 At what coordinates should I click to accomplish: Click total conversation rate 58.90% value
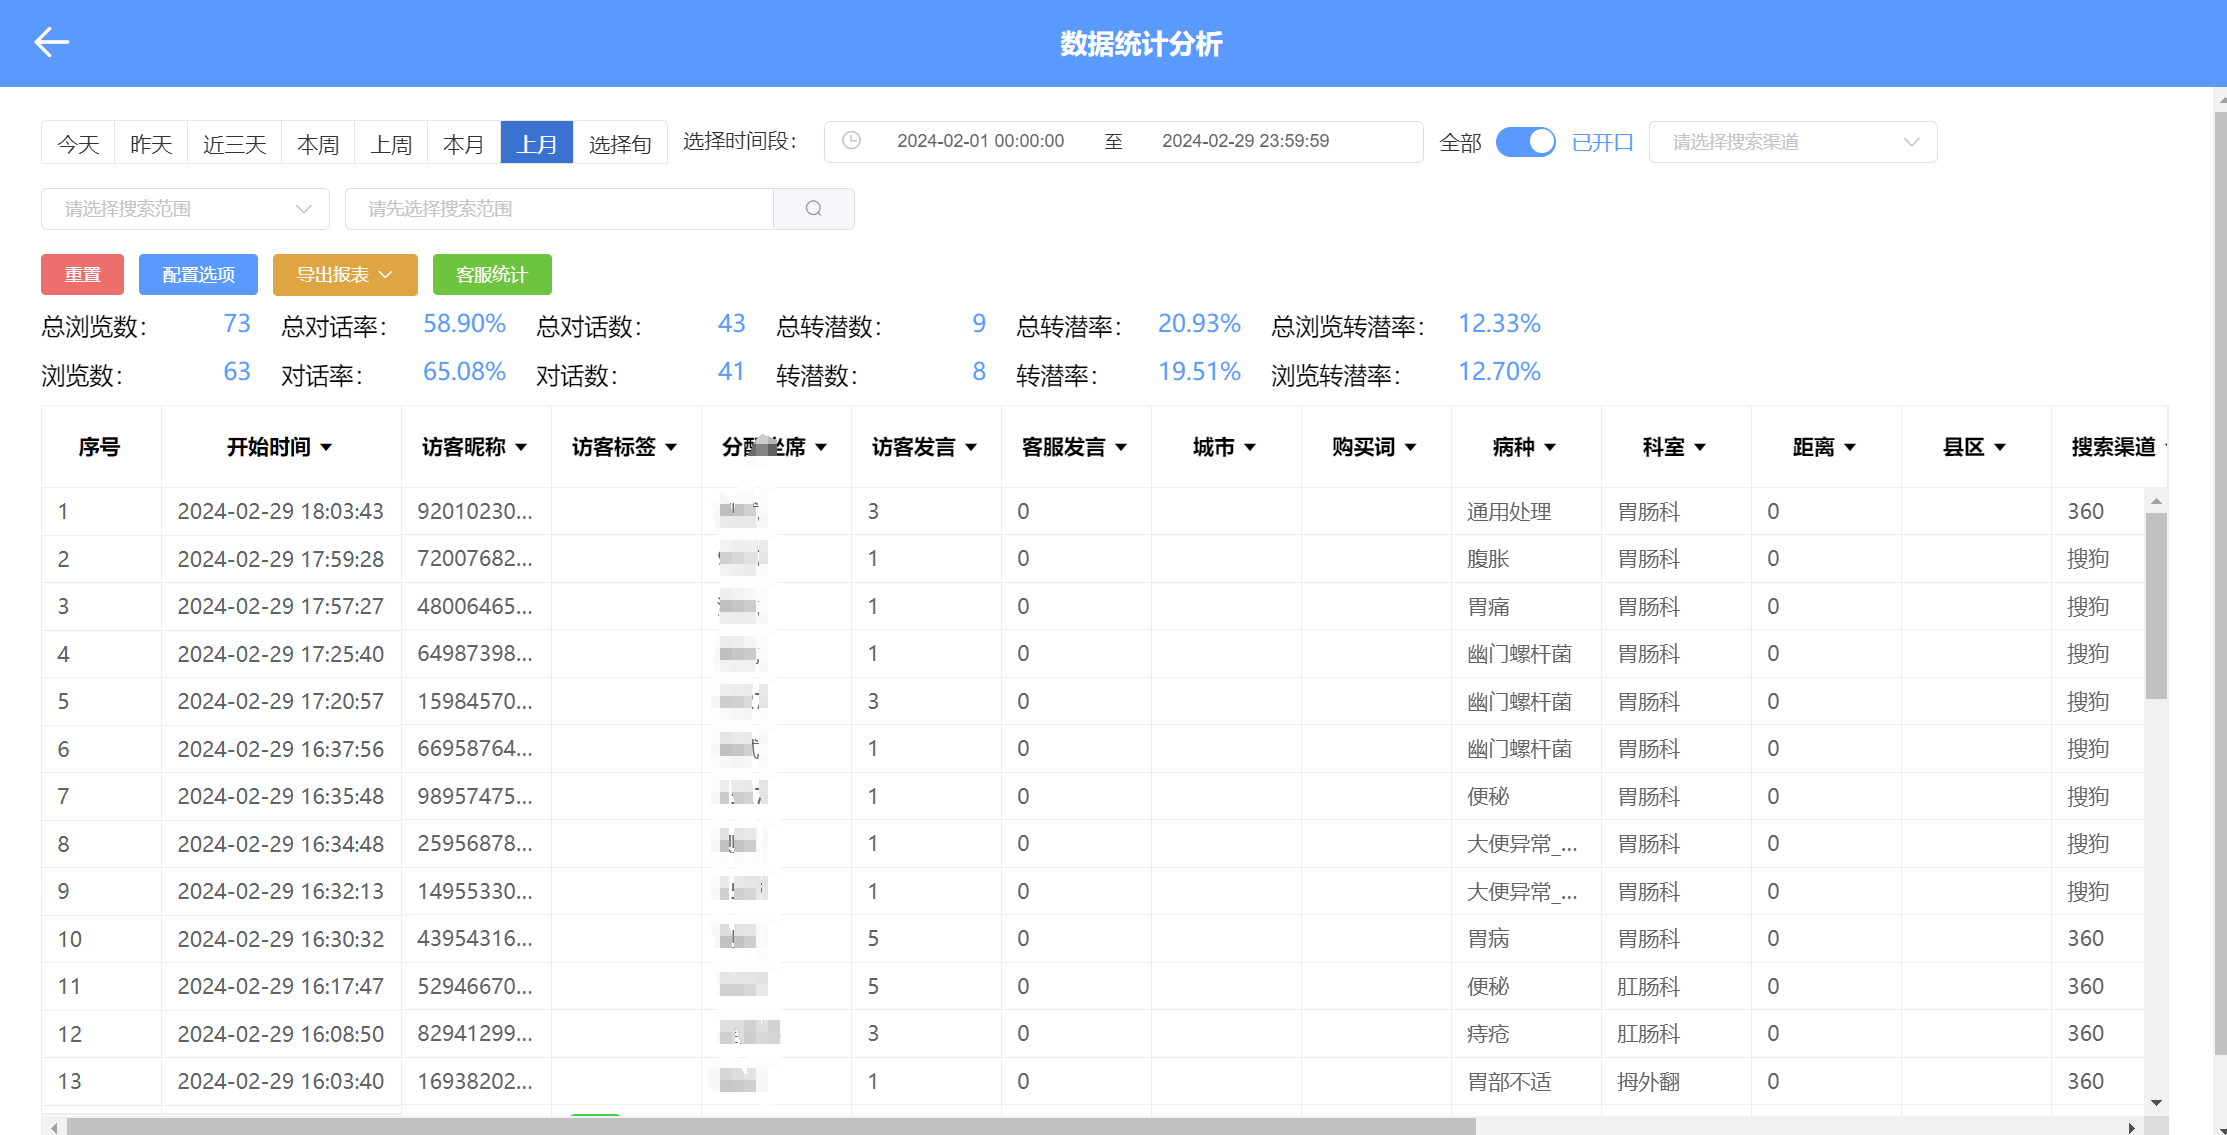[x=464, y=324]
